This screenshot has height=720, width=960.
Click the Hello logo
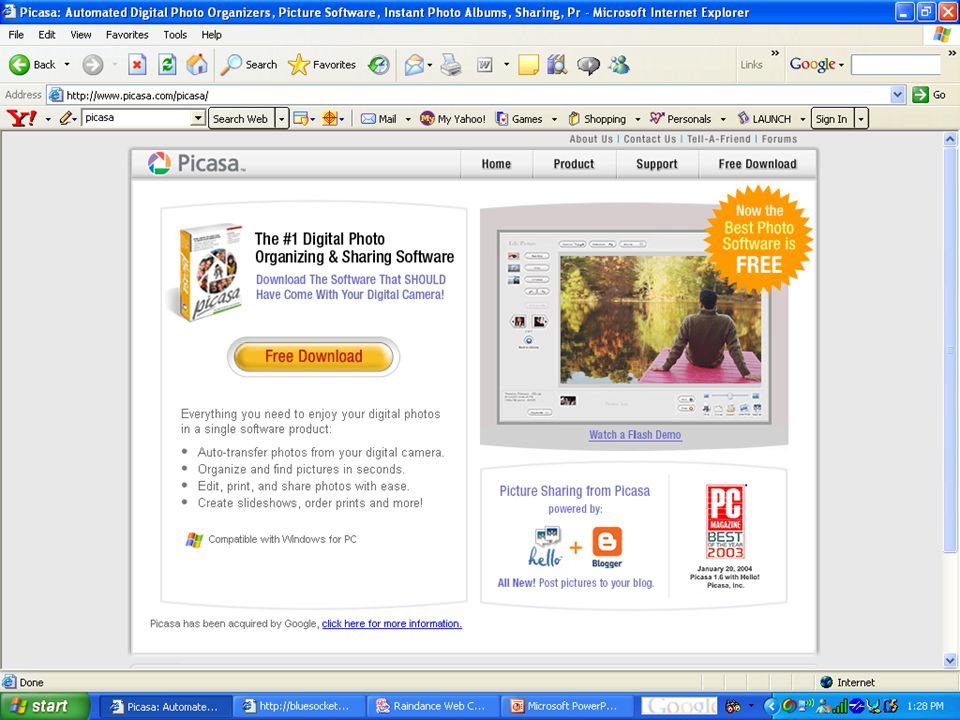coord(545,546)
